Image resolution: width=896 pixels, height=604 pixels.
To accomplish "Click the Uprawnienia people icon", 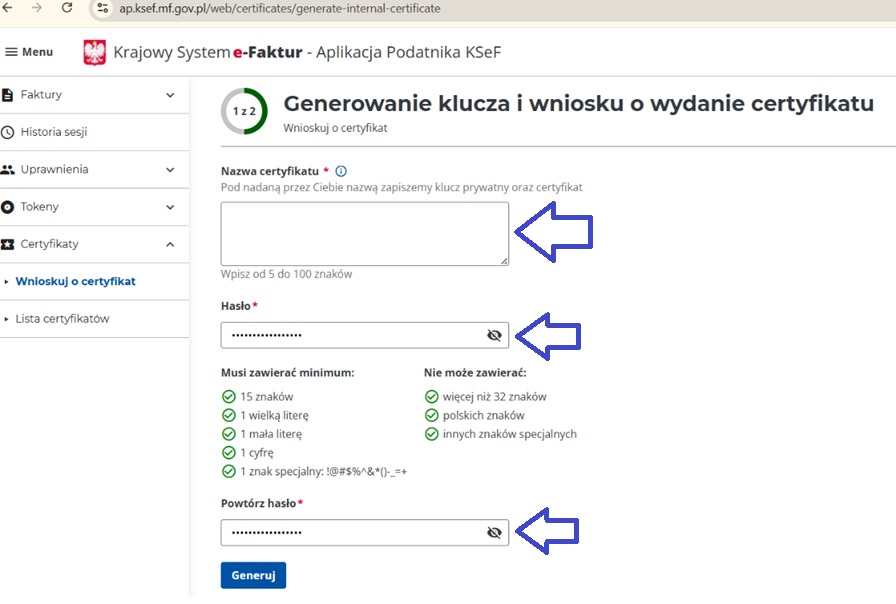I will [8, 170].
